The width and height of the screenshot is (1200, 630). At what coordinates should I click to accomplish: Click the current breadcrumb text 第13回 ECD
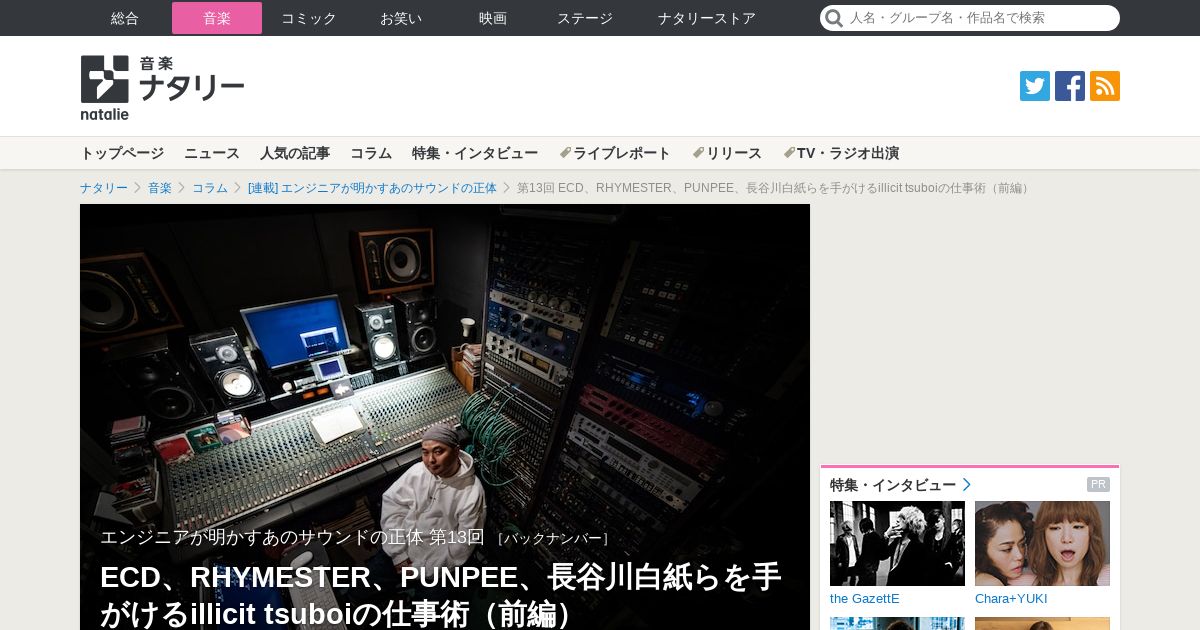[x=774, y=188]
